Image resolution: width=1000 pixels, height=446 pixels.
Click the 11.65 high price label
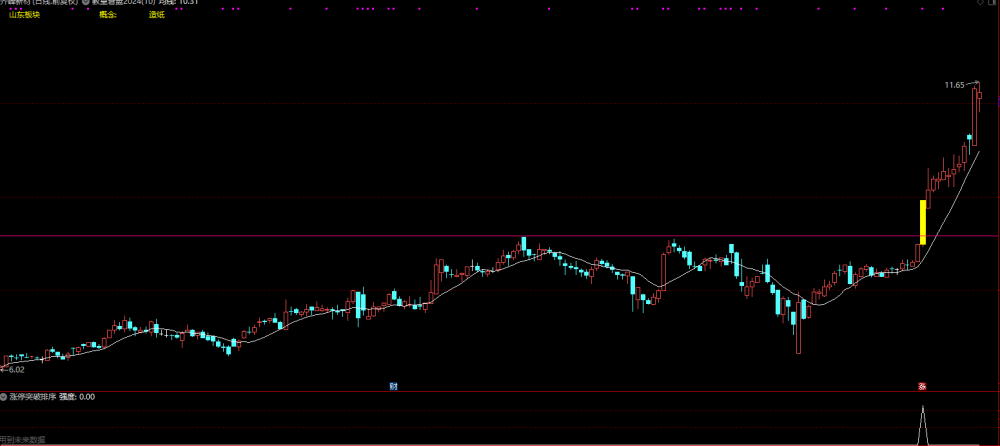(954, 84)
